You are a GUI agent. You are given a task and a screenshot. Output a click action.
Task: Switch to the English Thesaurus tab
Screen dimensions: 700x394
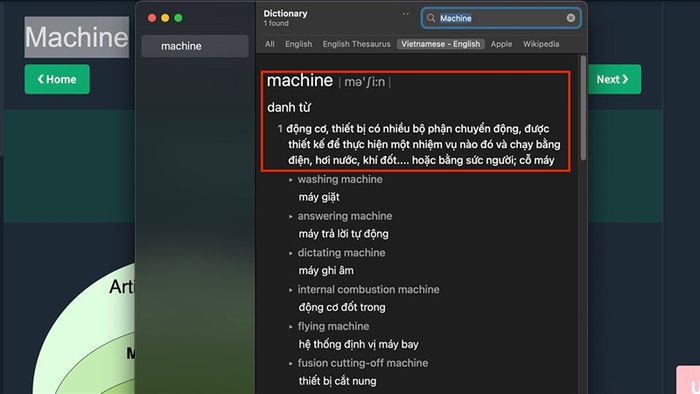[x=356, y=44]
